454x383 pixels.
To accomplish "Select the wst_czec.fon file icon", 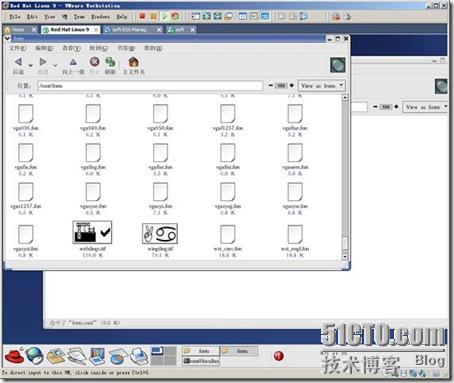I will tap(228, 234).
